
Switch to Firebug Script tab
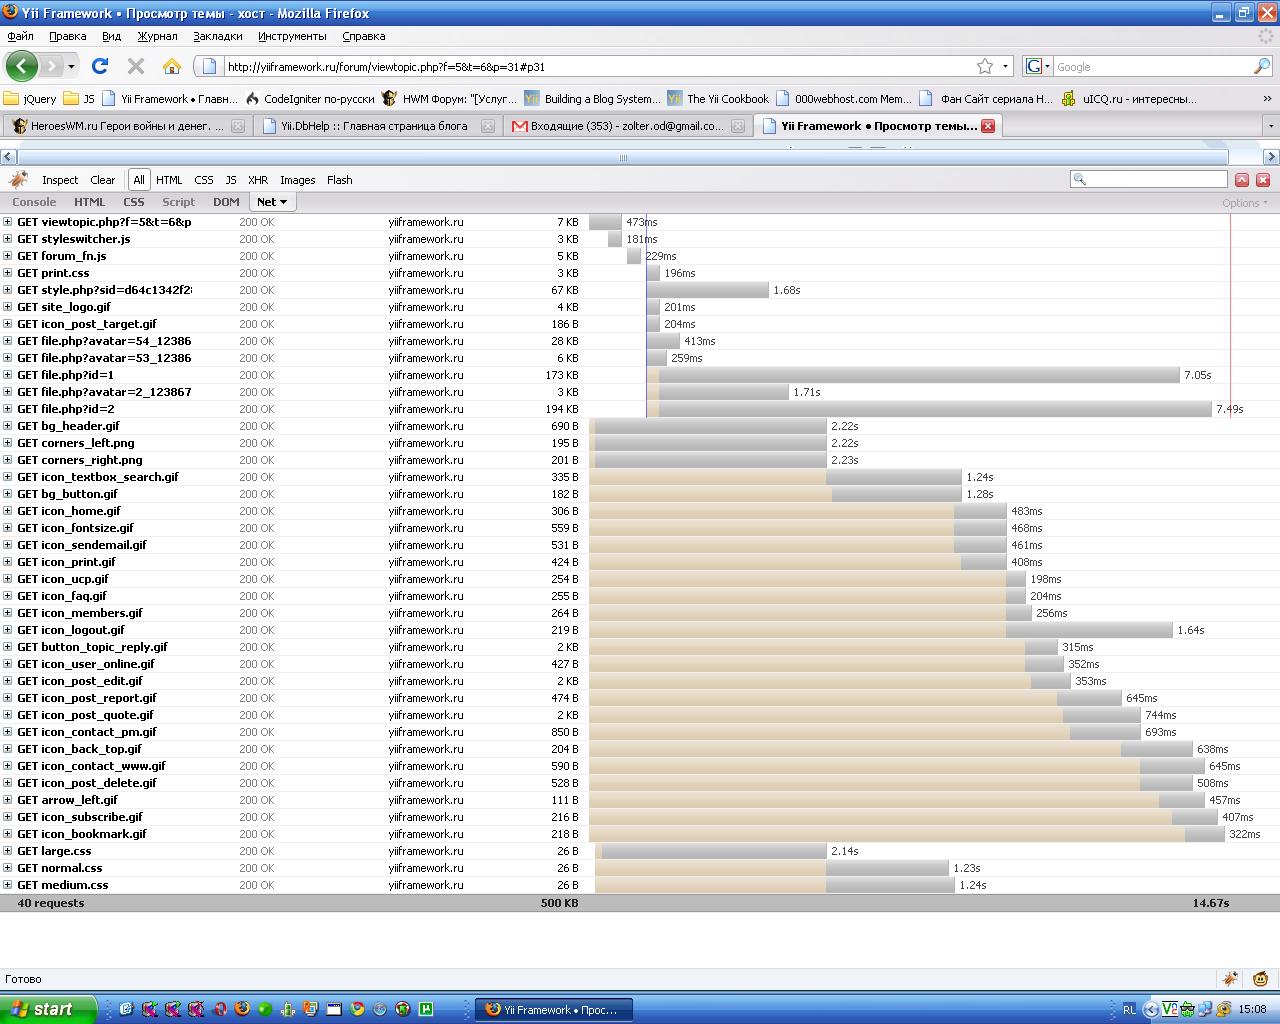pyautogui.click(x=179, y=202)
